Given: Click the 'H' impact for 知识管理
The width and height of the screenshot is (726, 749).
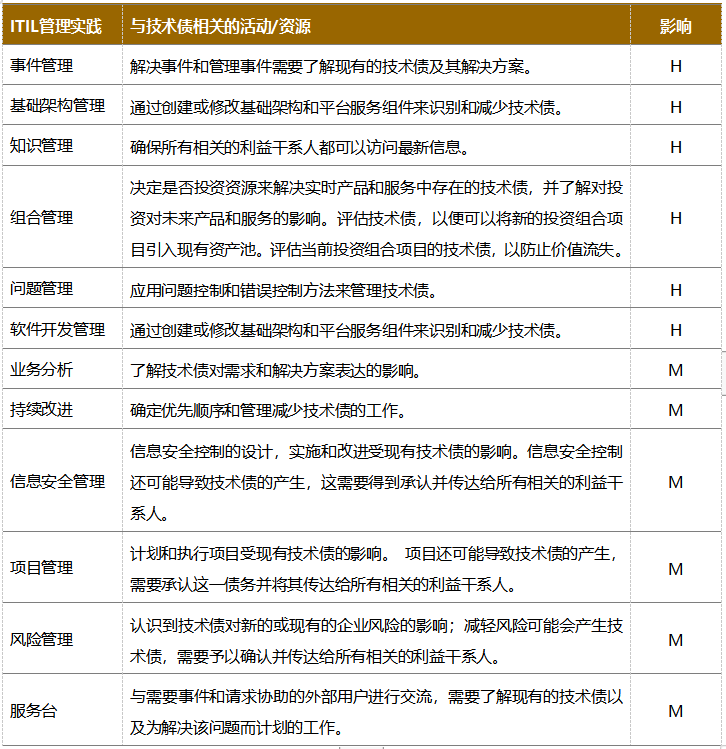Looking at the screenshot, I should point(675,147).
